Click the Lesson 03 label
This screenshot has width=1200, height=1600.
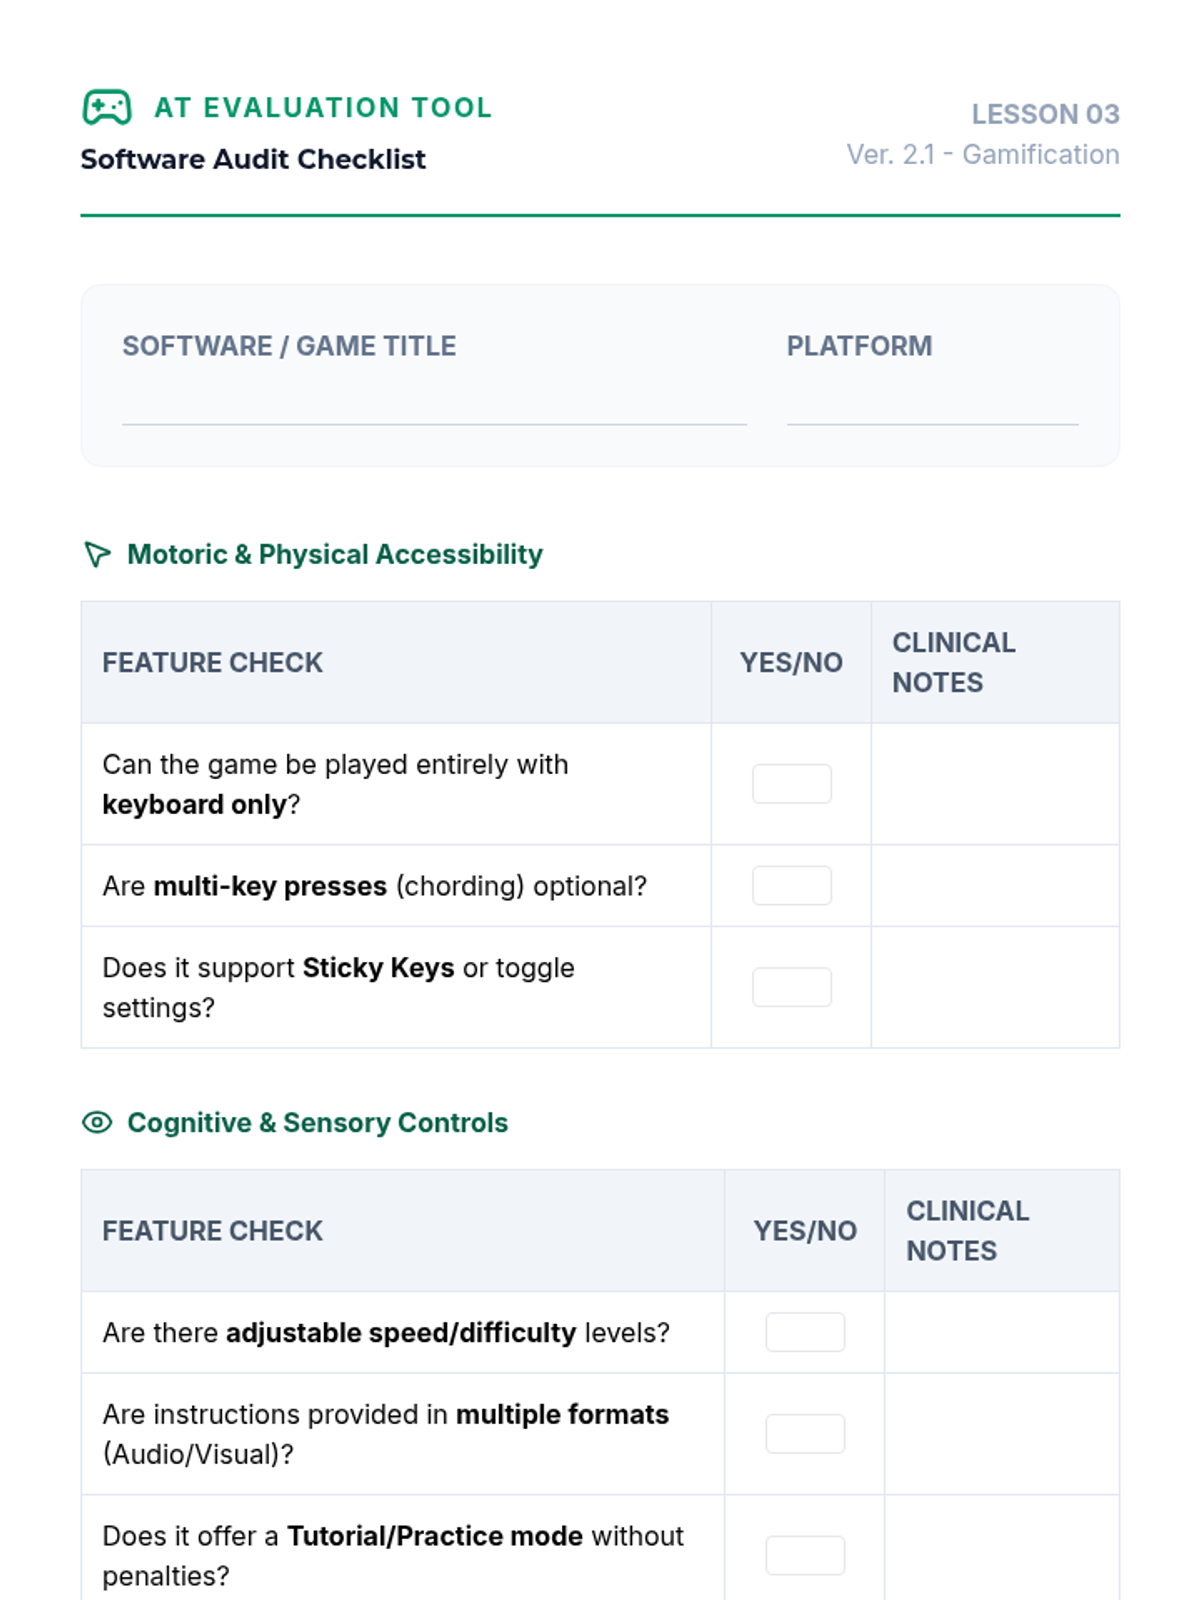[x=1045, y=114]
